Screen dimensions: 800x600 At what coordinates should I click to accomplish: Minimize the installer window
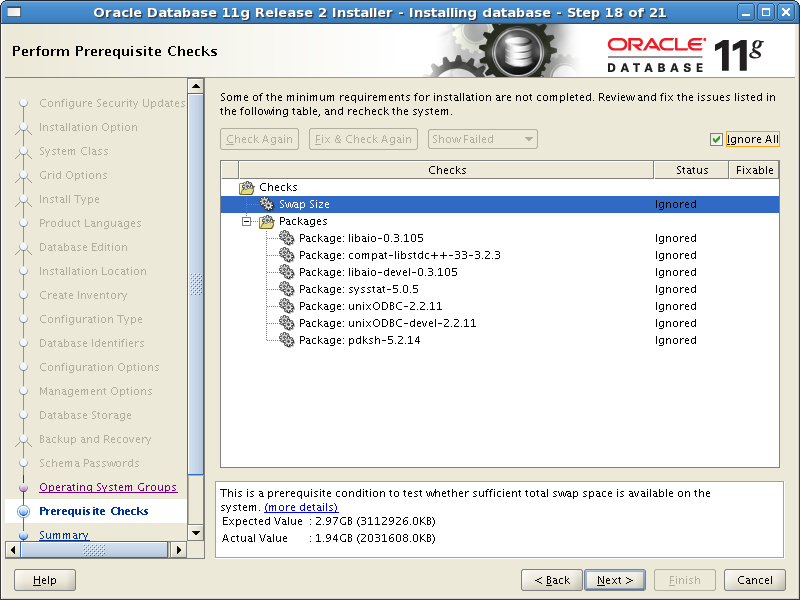click(x=746, y=12)
